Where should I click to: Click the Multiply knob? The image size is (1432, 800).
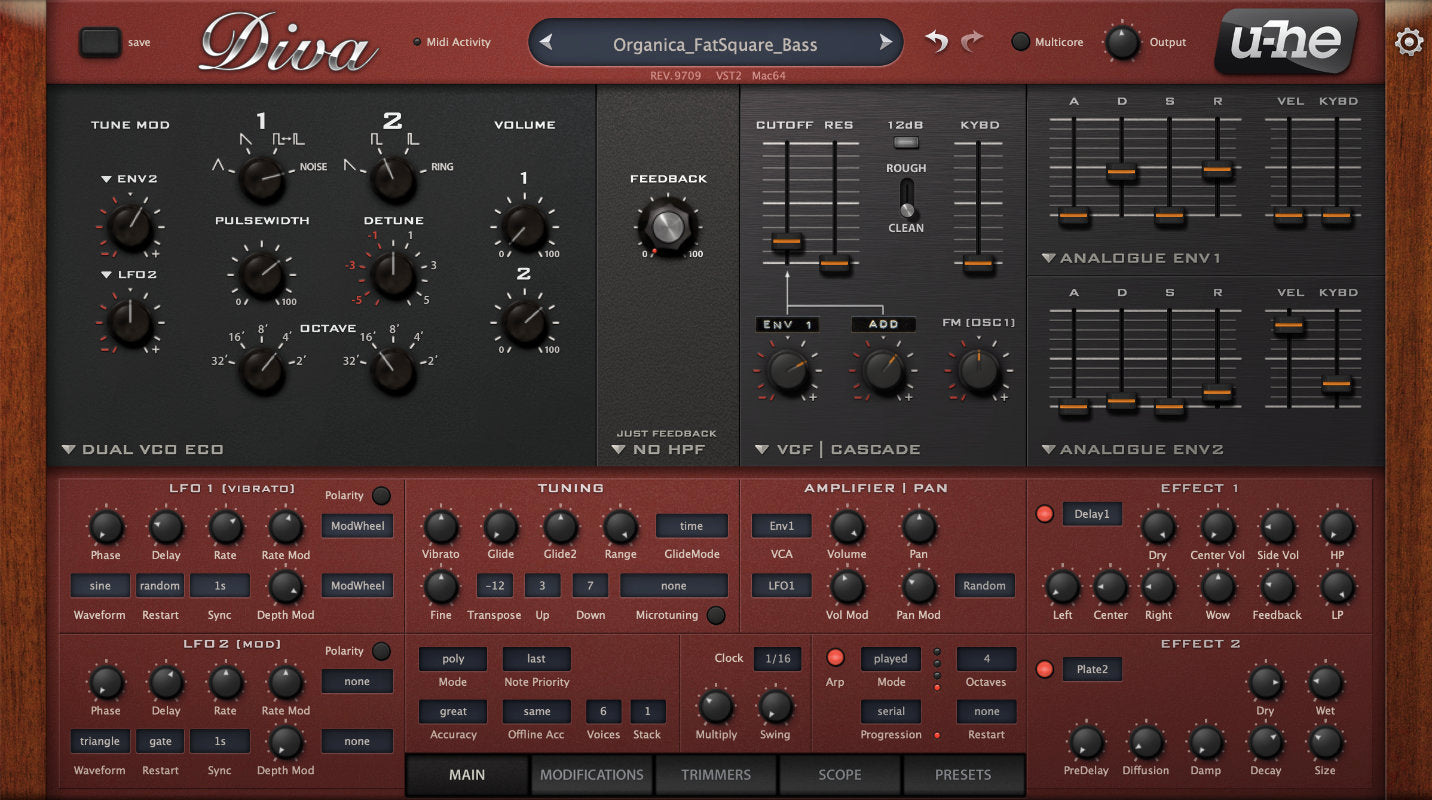tap(715, 706)
